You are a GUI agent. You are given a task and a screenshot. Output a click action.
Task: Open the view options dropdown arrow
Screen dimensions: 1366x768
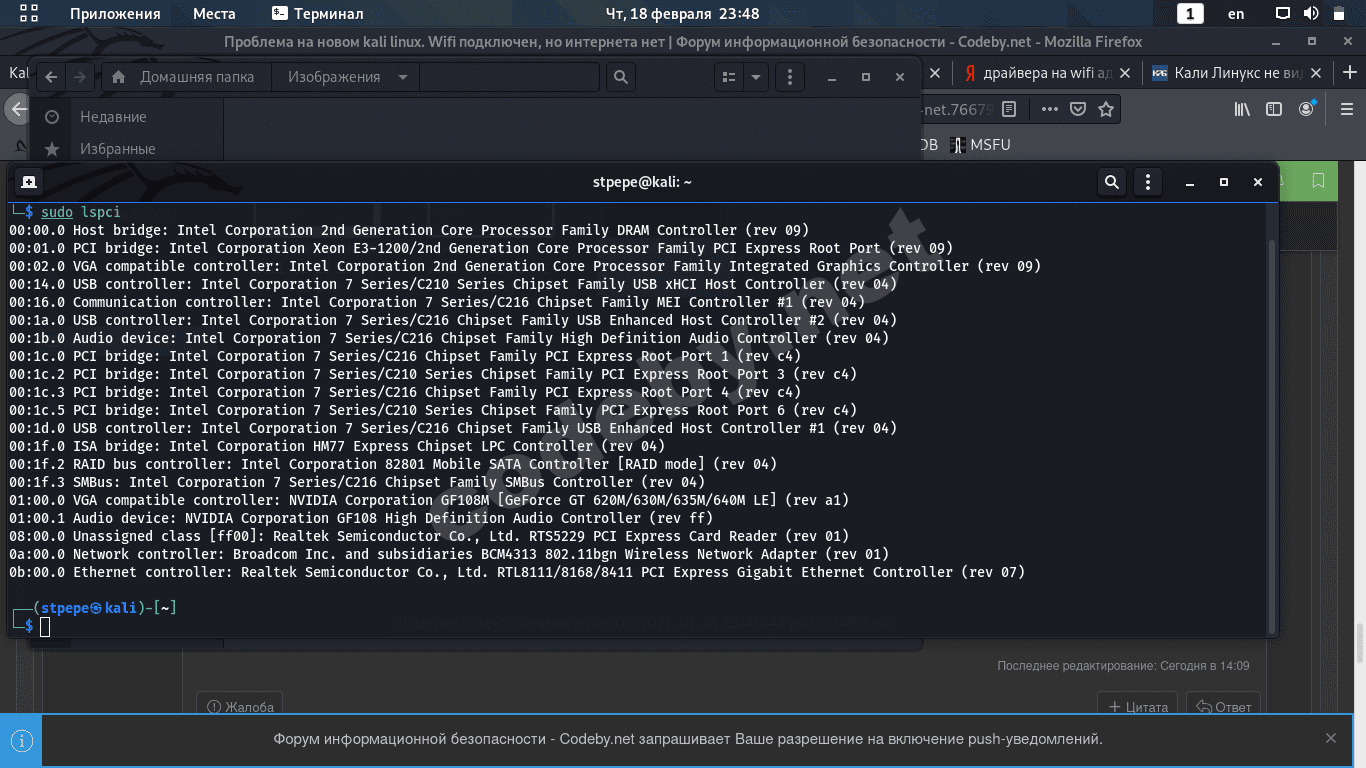[x=756, y=77]
